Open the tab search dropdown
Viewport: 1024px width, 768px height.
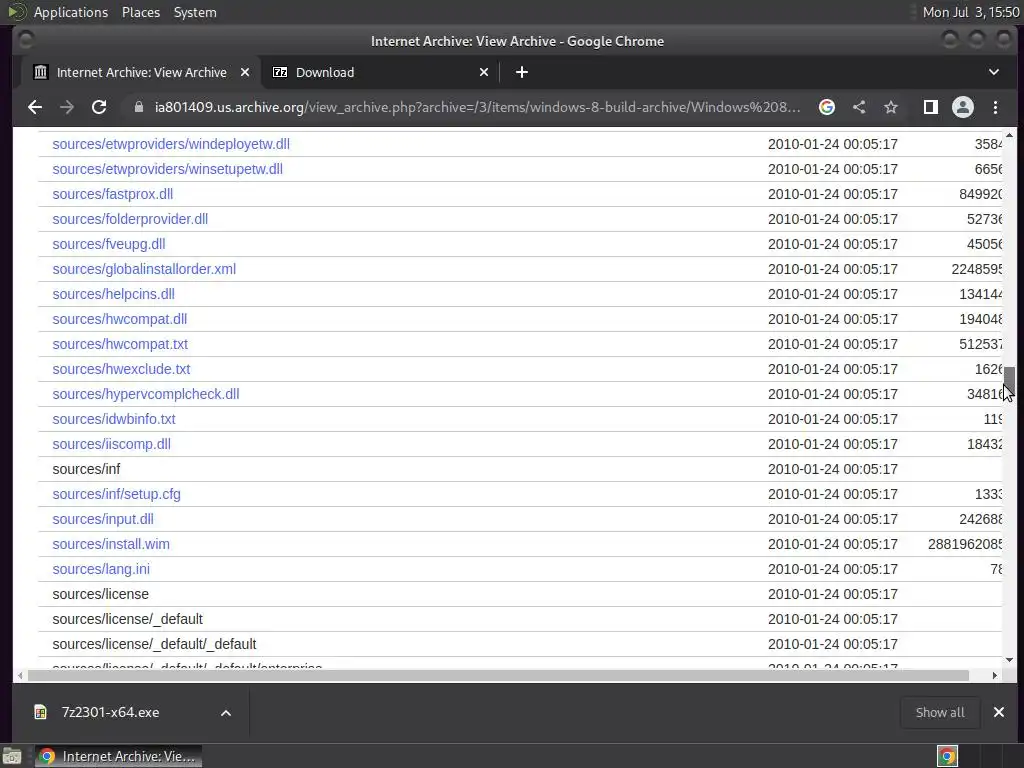pos(993,72)
